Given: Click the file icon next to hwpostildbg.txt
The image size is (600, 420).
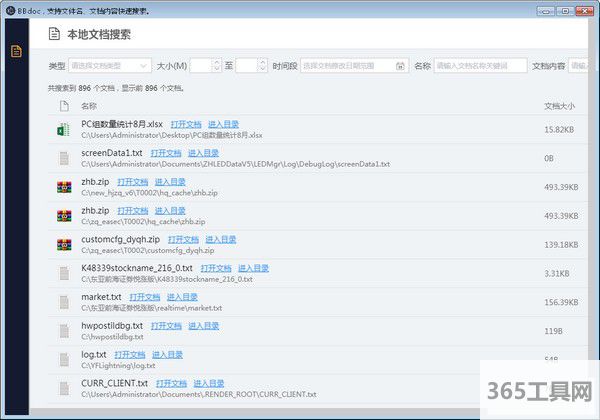Looking at the screenshot, I should tap(63, 330).
